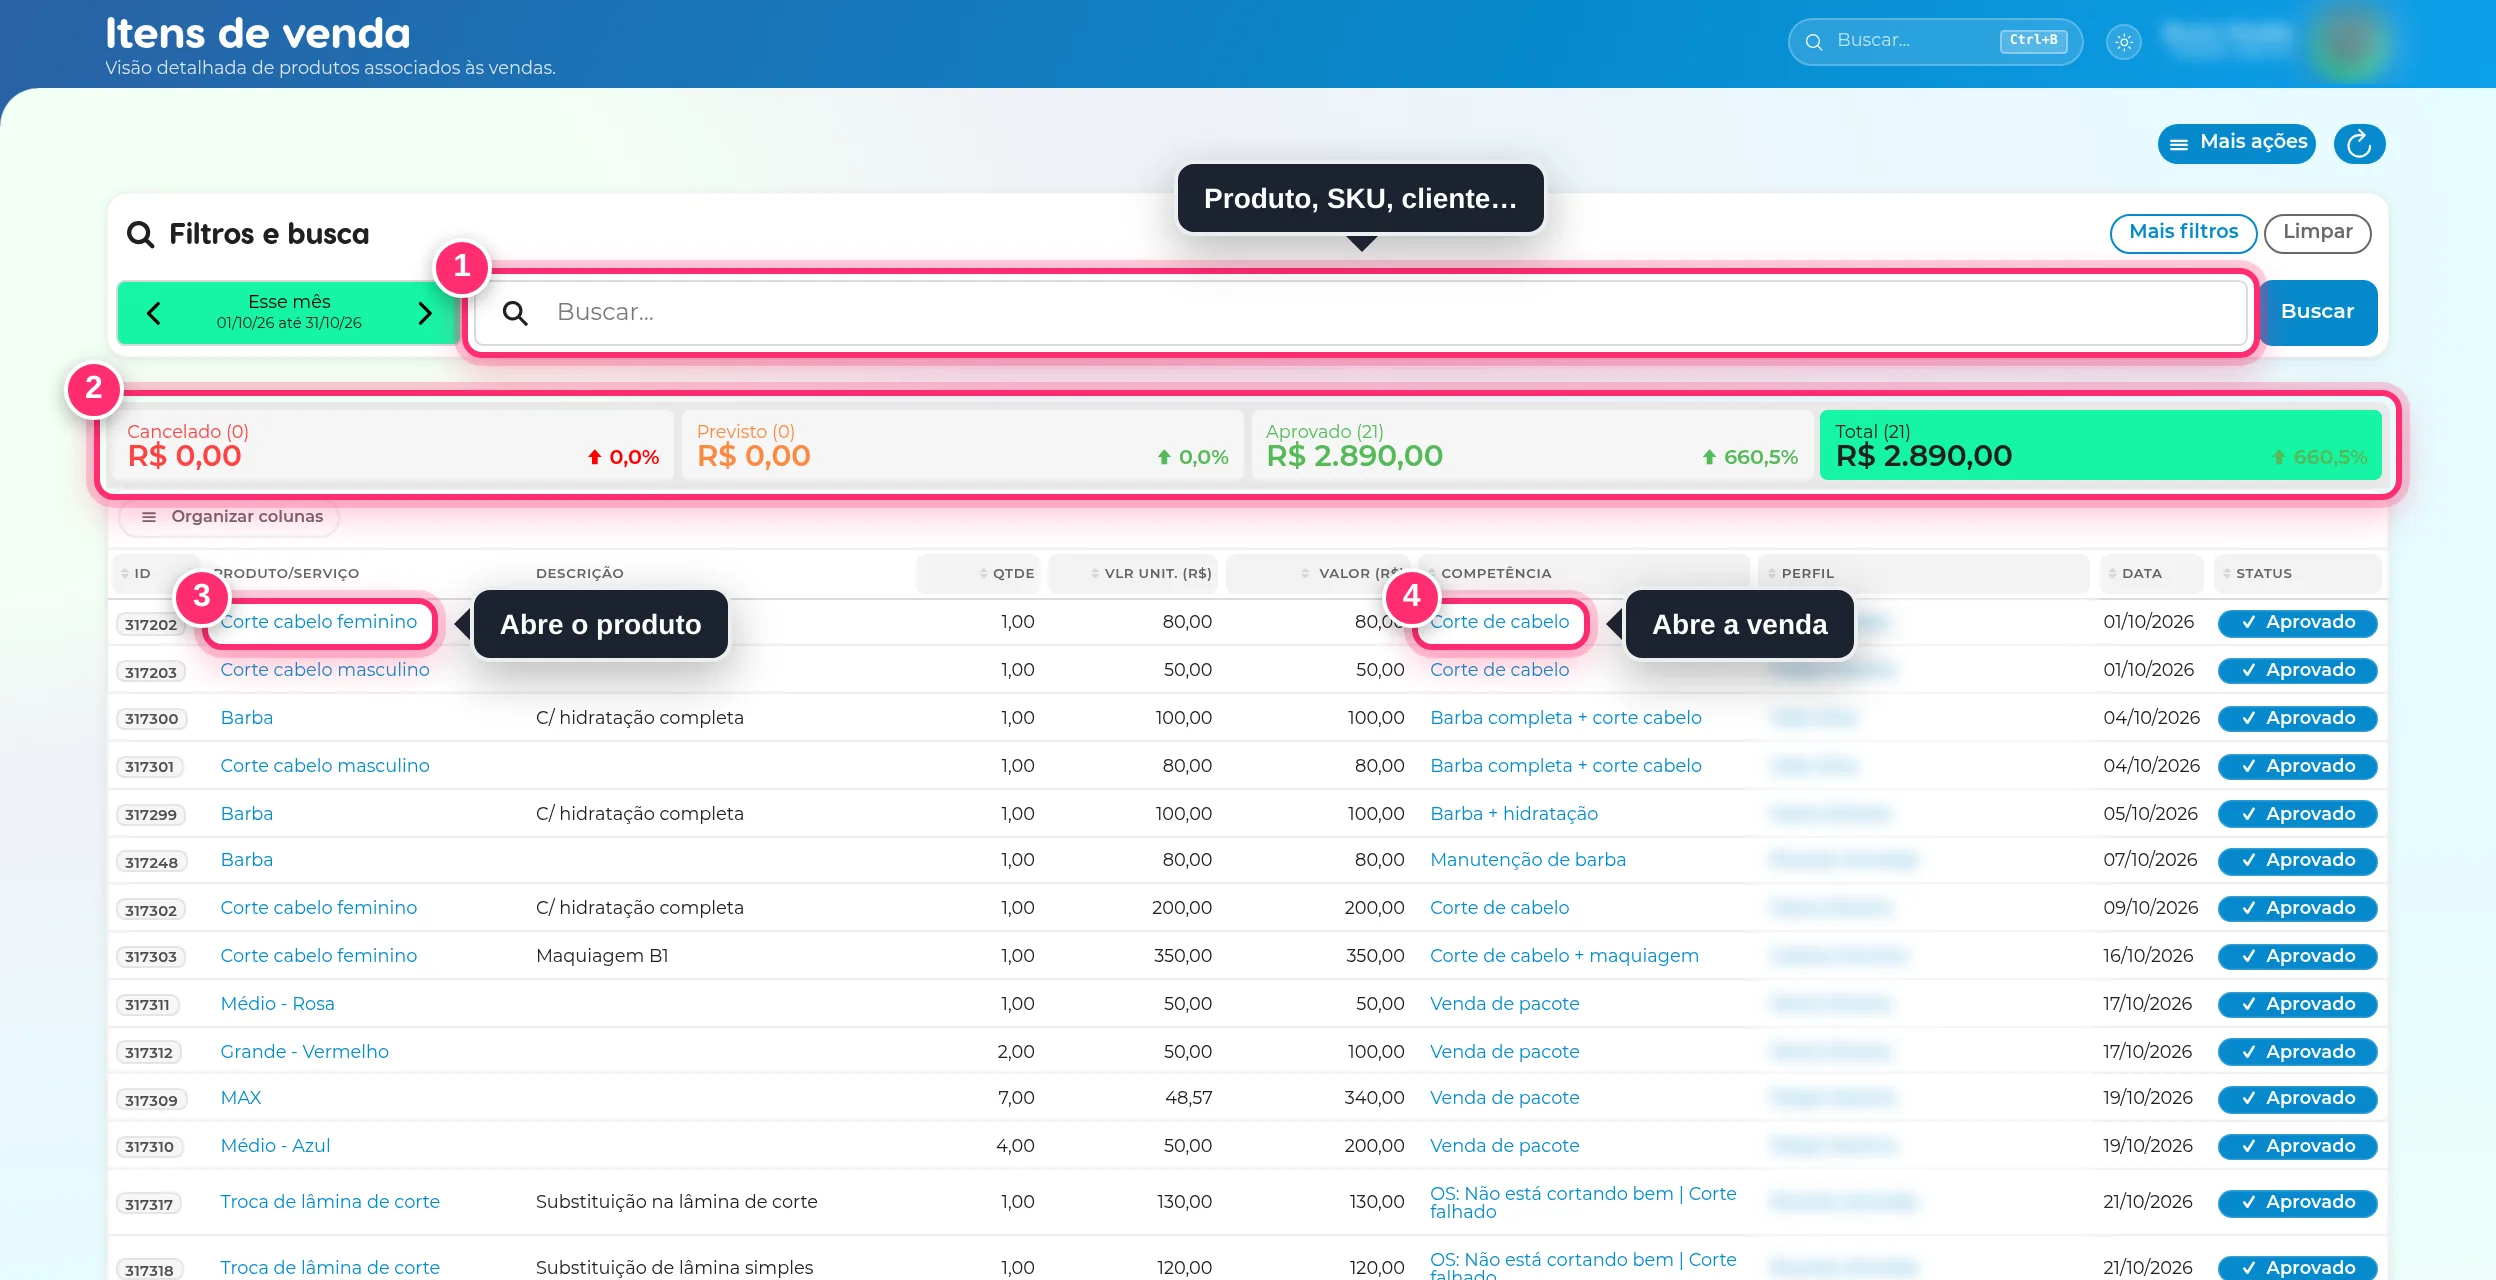Click ID badge 317299
Screen dimensions: 2496x1280
[150, 815]
